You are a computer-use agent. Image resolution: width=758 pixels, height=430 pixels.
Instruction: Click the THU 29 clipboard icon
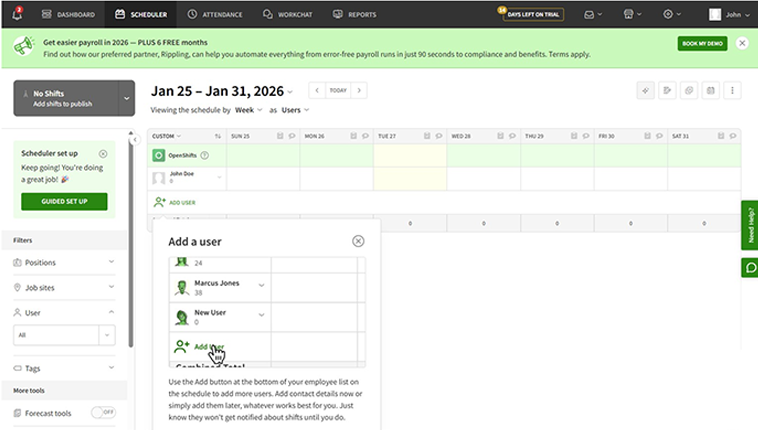574,136
